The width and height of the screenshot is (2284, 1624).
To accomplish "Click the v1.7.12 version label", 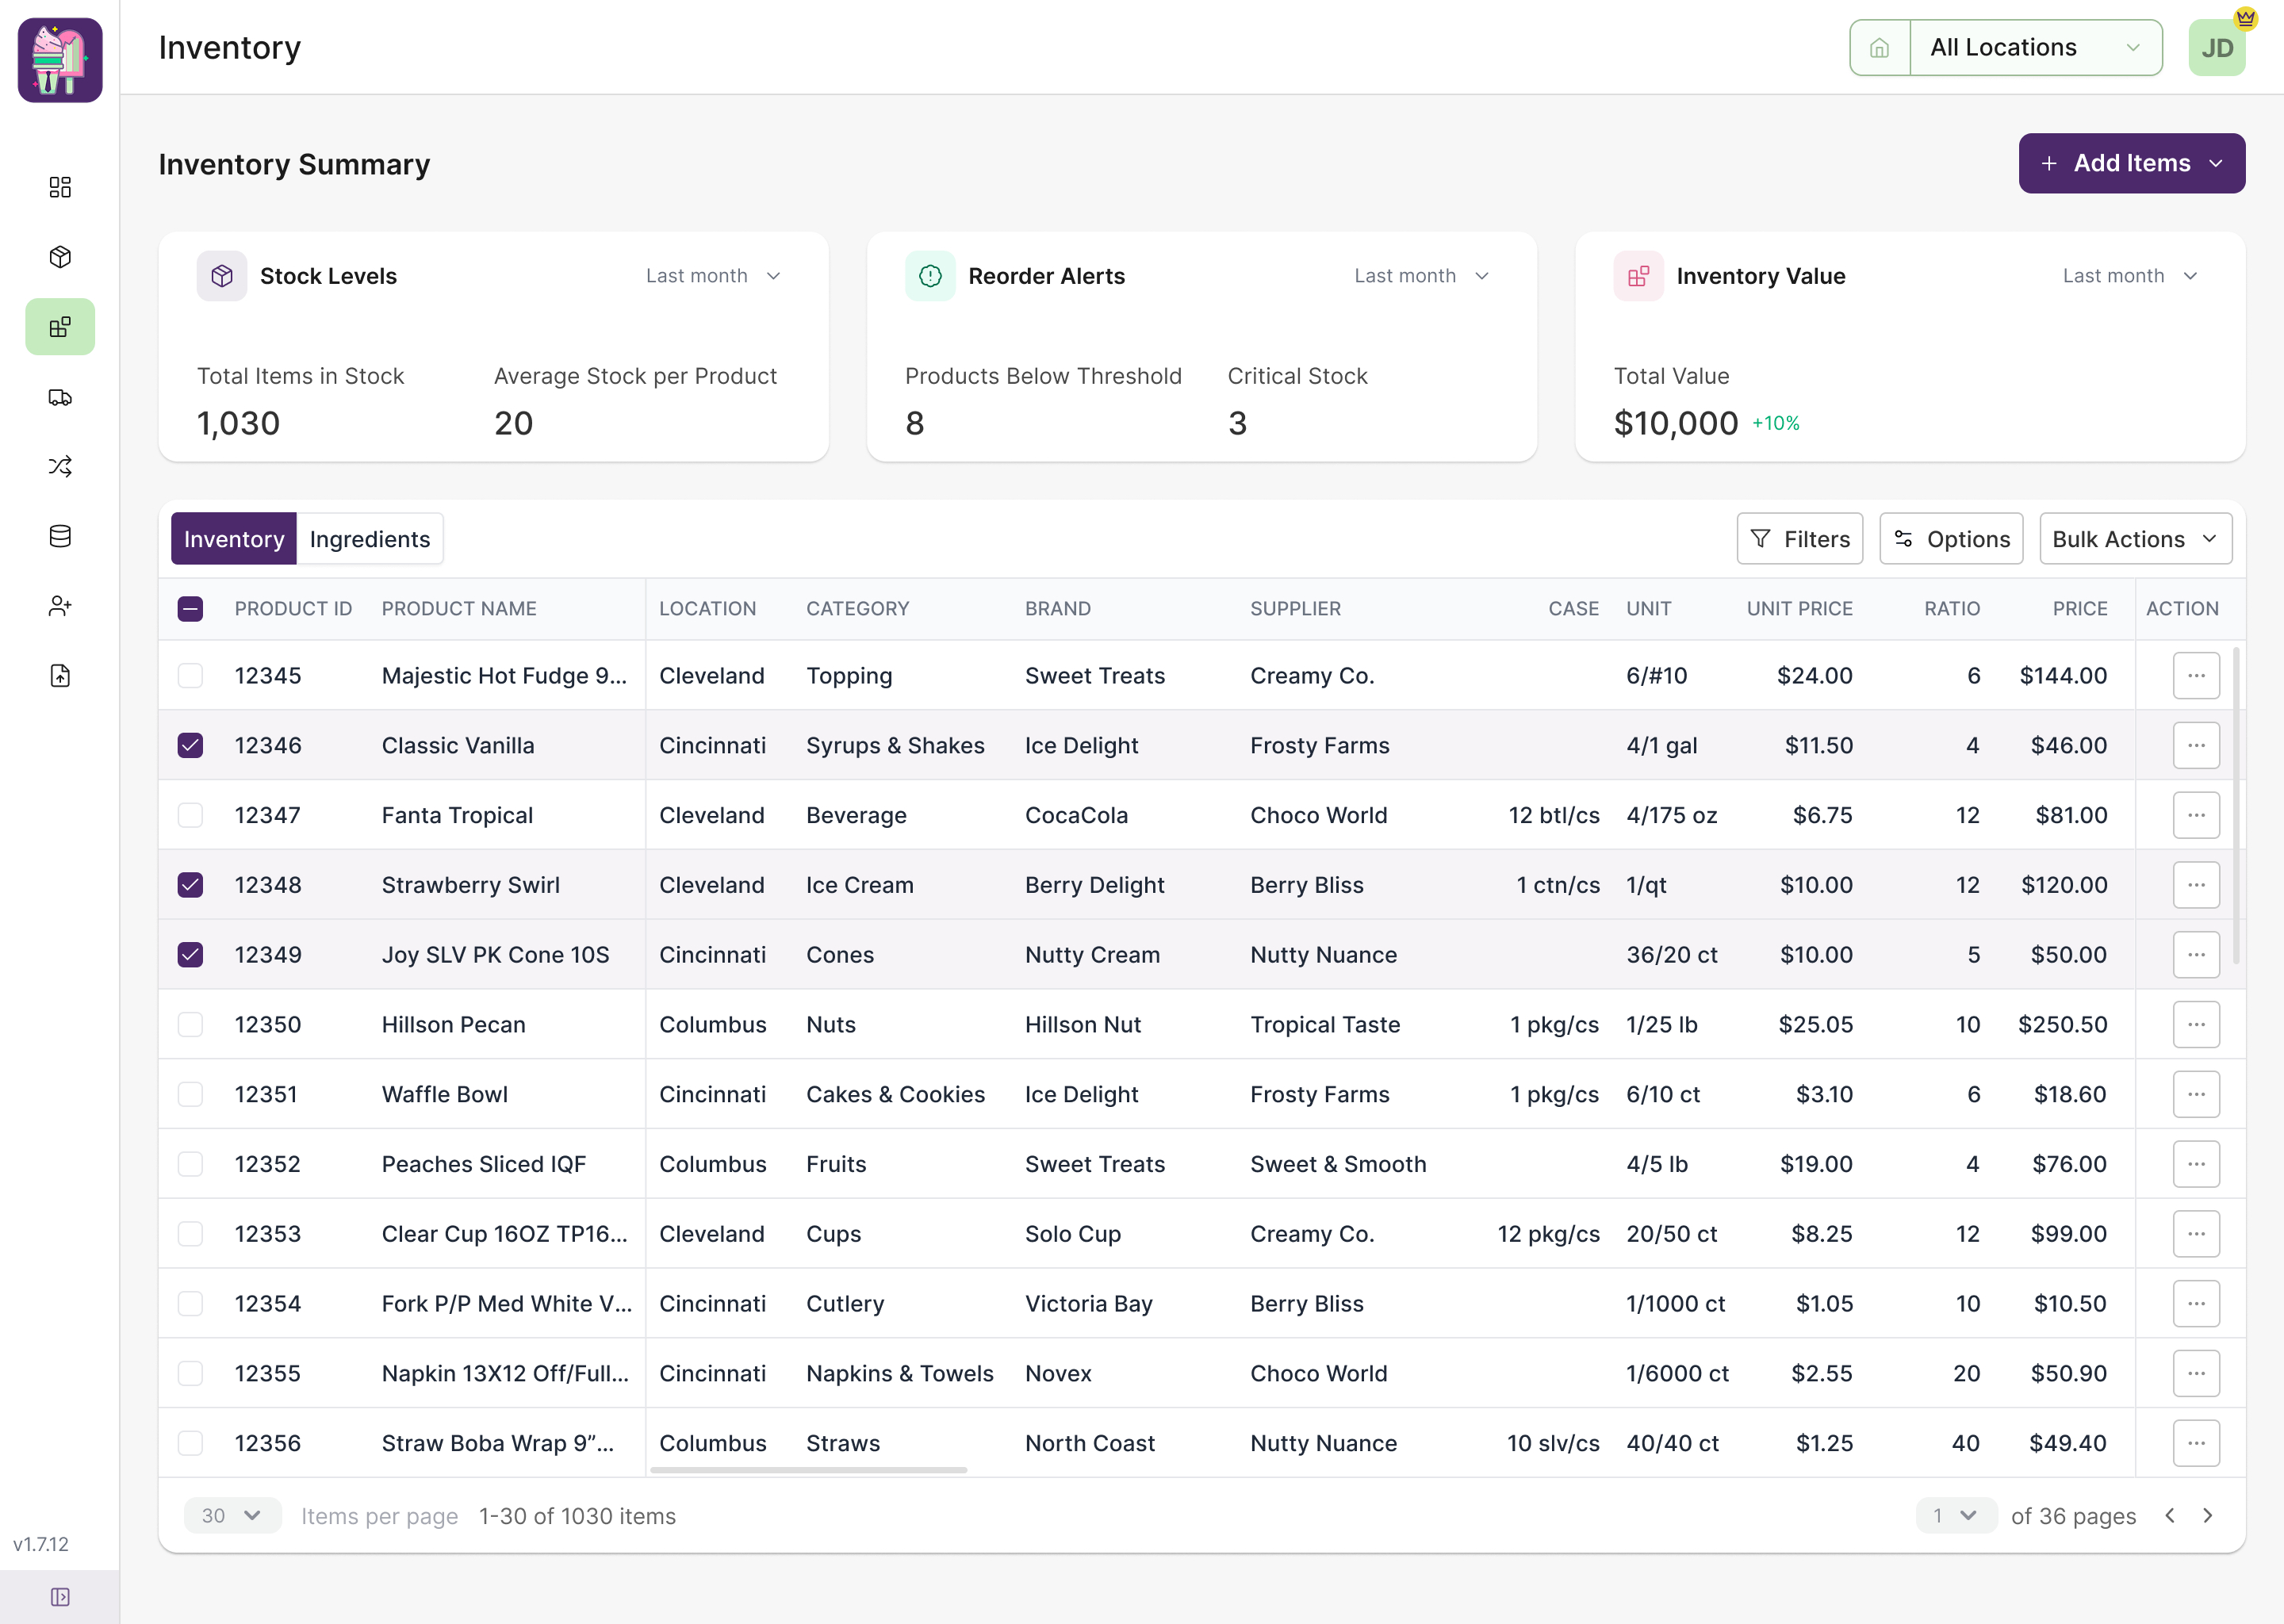I will point(41,1544).
